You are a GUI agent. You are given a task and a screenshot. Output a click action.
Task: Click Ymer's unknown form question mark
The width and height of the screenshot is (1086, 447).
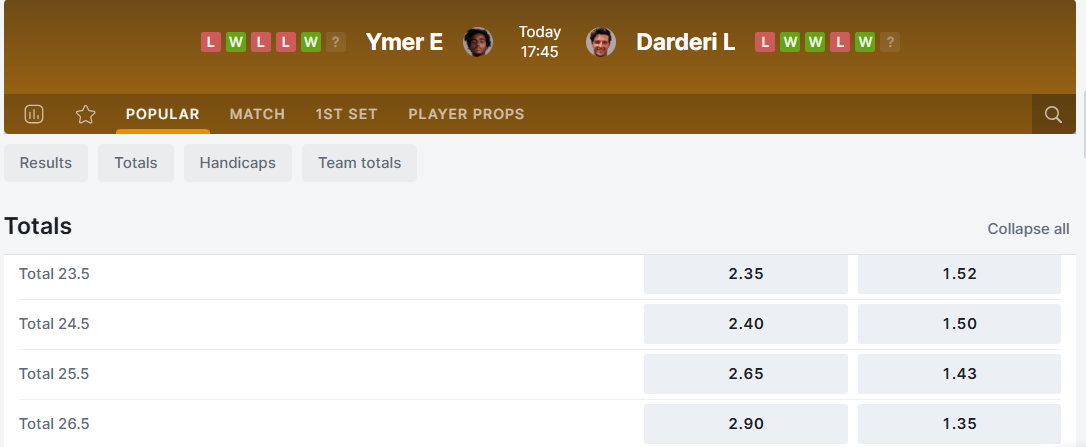(x=336, y=42)
